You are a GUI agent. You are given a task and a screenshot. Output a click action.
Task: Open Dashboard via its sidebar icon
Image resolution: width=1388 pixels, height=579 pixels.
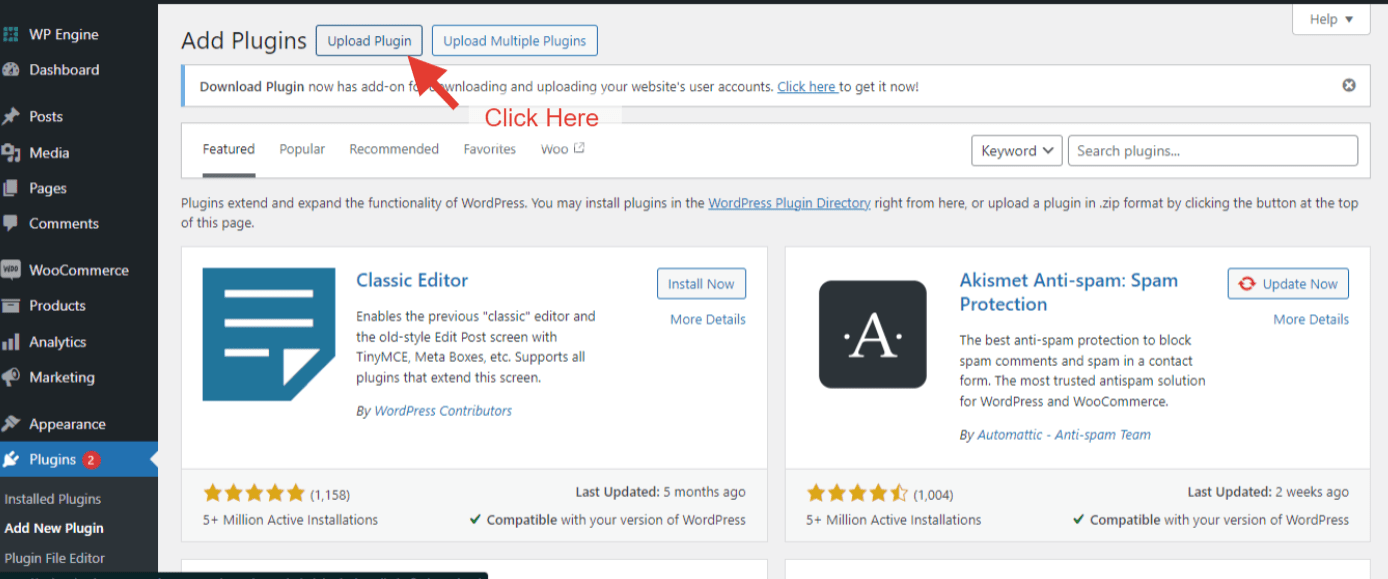pyautogui.click(x=11, y=70)
